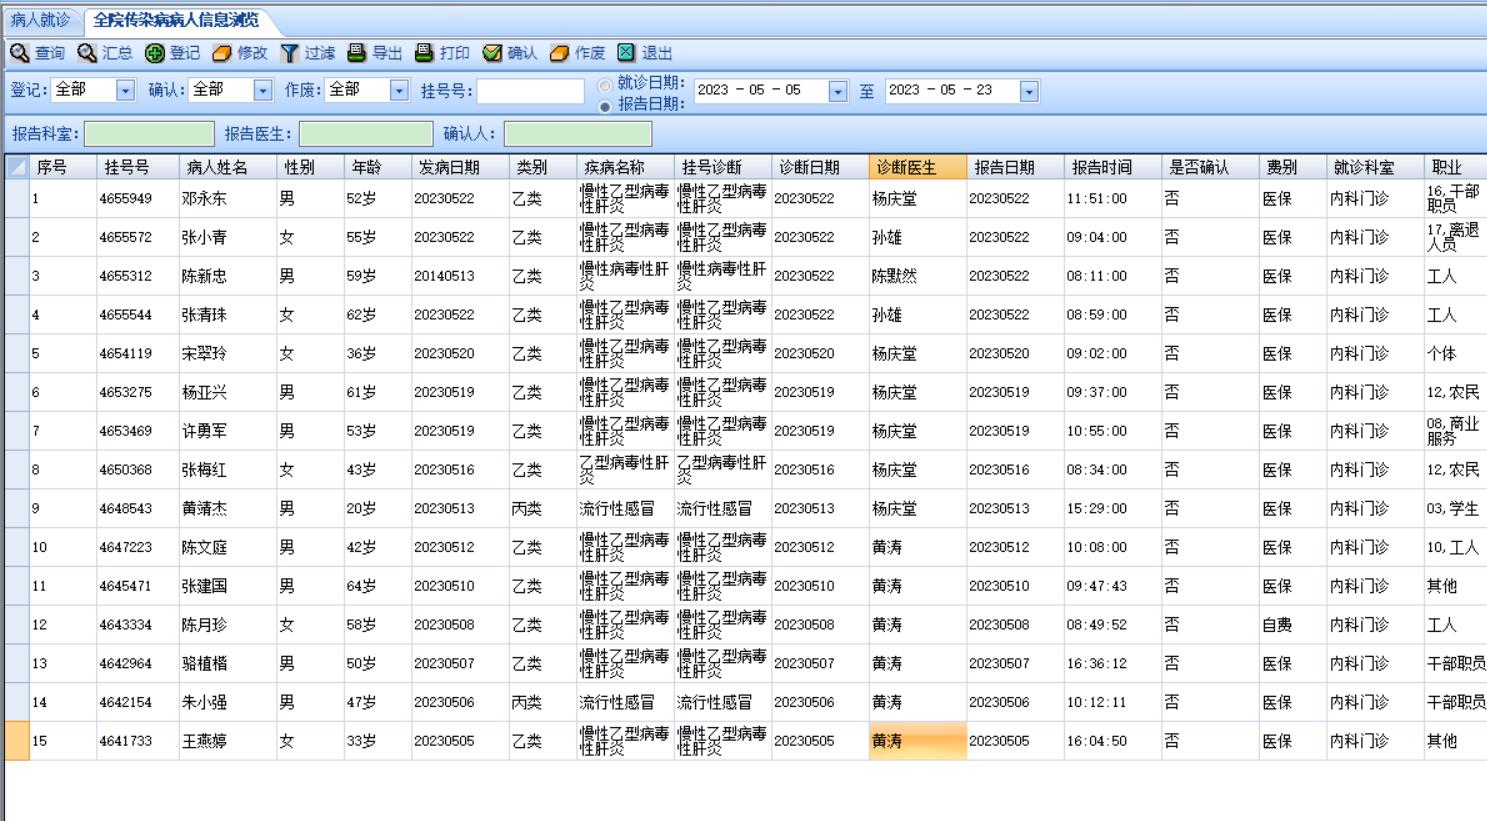Click the 确认 (confirm) checkmark icon

click(492, 53)
